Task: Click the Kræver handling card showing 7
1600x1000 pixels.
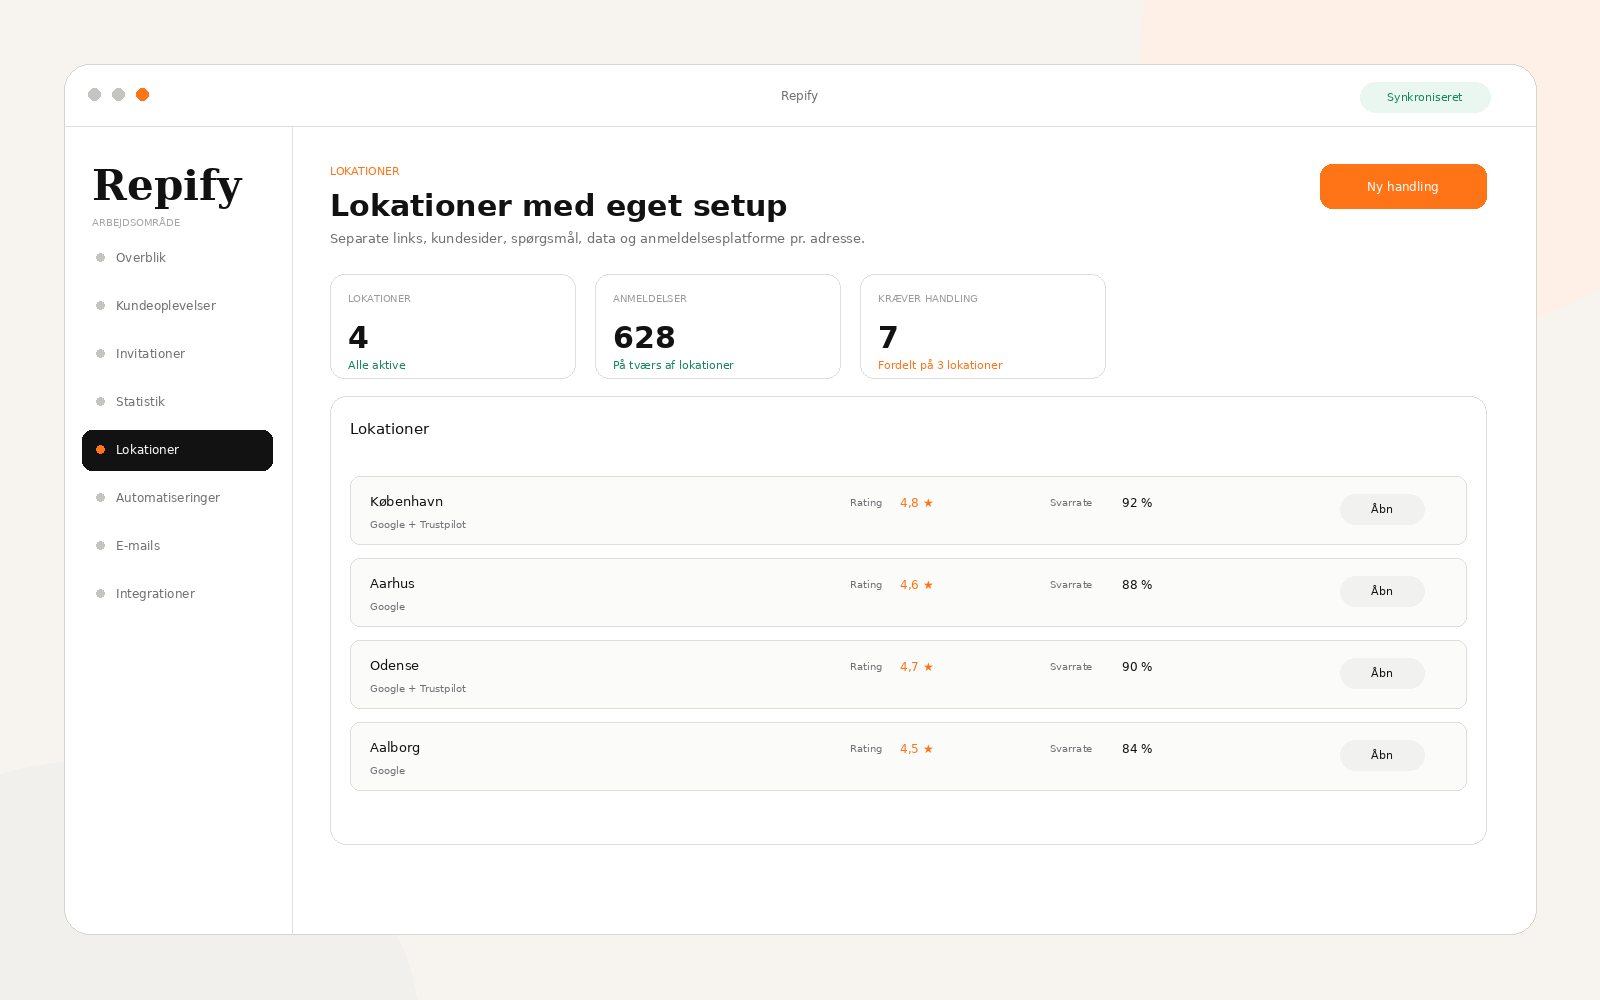Action: tap(983, 327)
